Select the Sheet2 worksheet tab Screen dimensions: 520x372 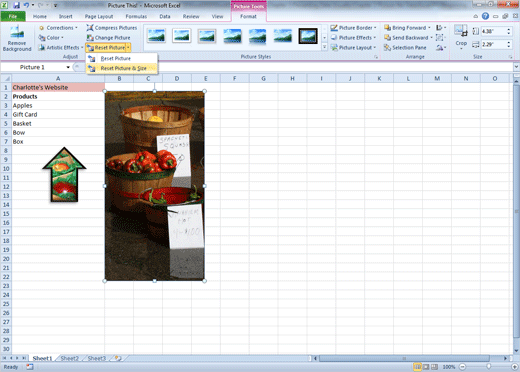tap(69, 358)
